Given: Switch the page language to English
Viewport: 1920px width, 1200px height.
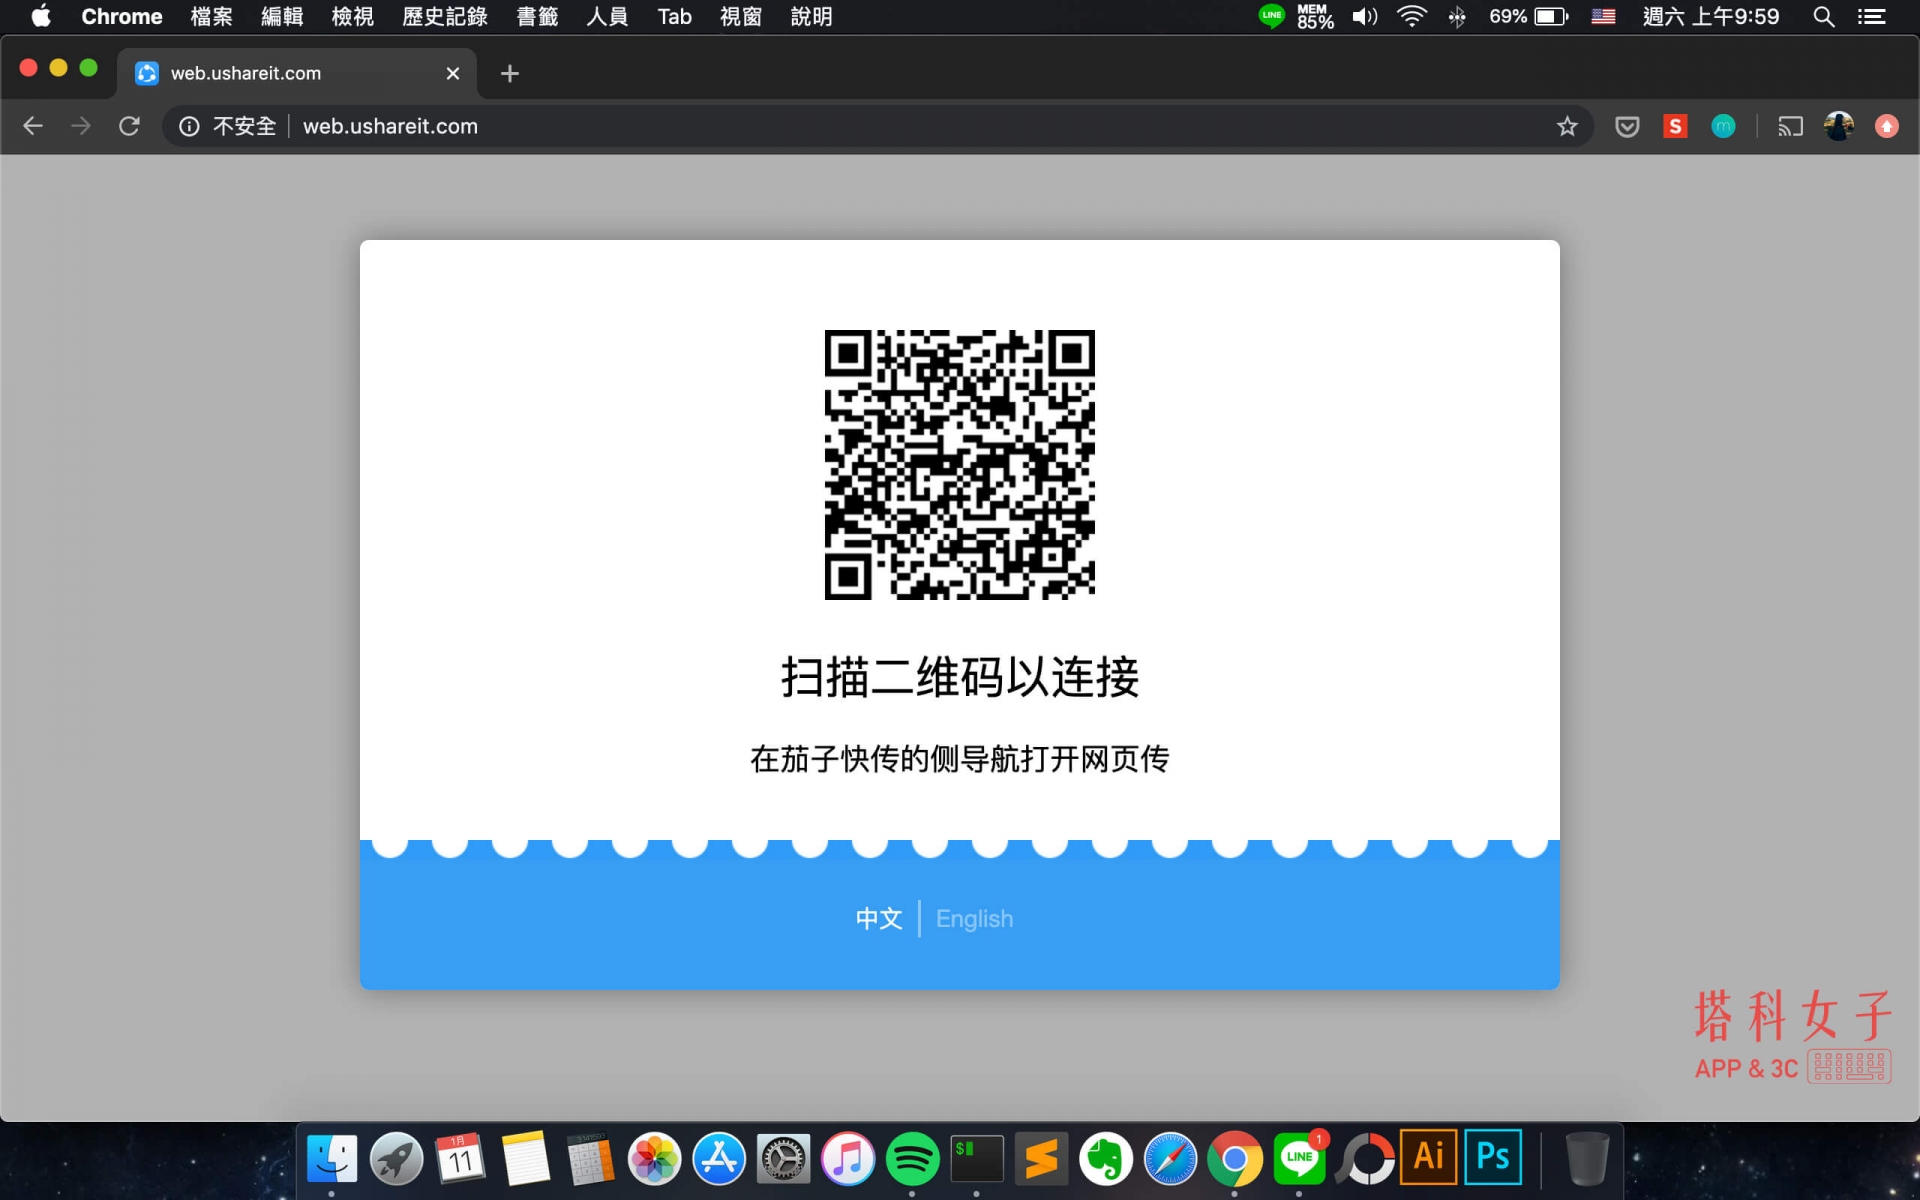Looking at the screenshot, I should click(x=974, y=918).
